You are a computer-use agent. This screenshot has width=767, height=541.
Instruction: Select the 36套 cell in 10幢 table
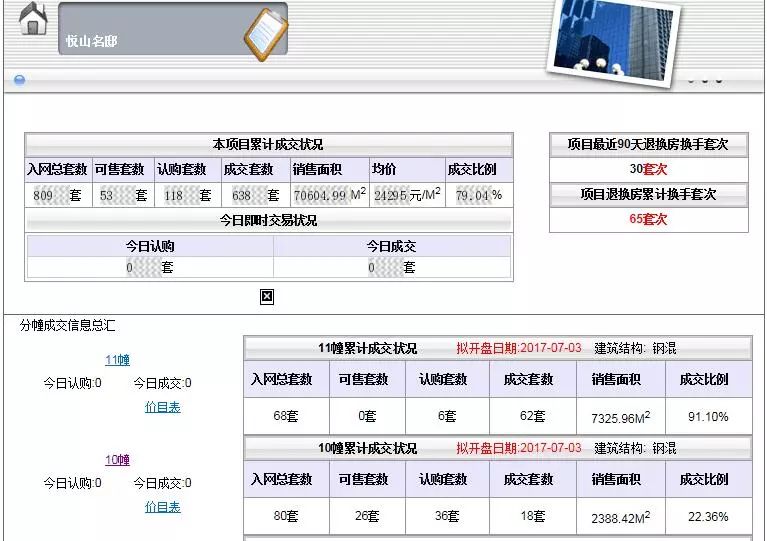click(x=447, y=516)
